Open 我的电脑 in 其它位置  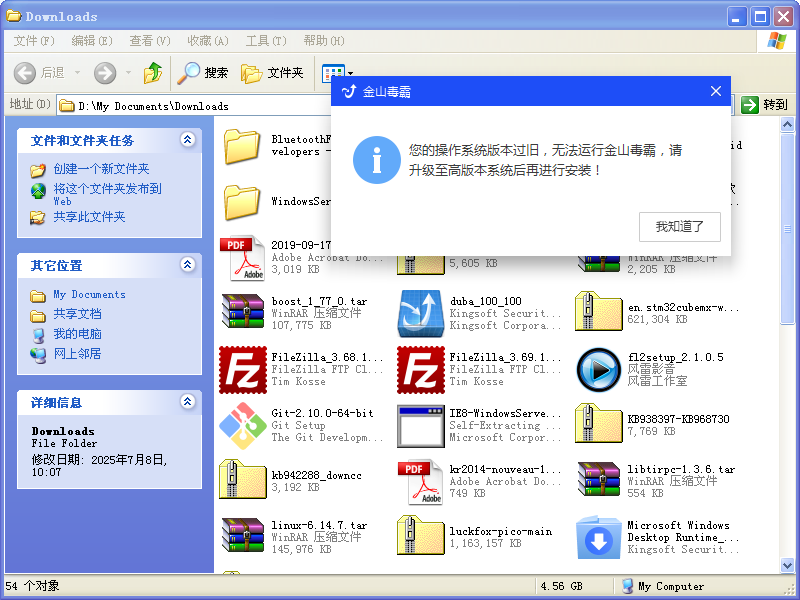(x=77, y=334)
